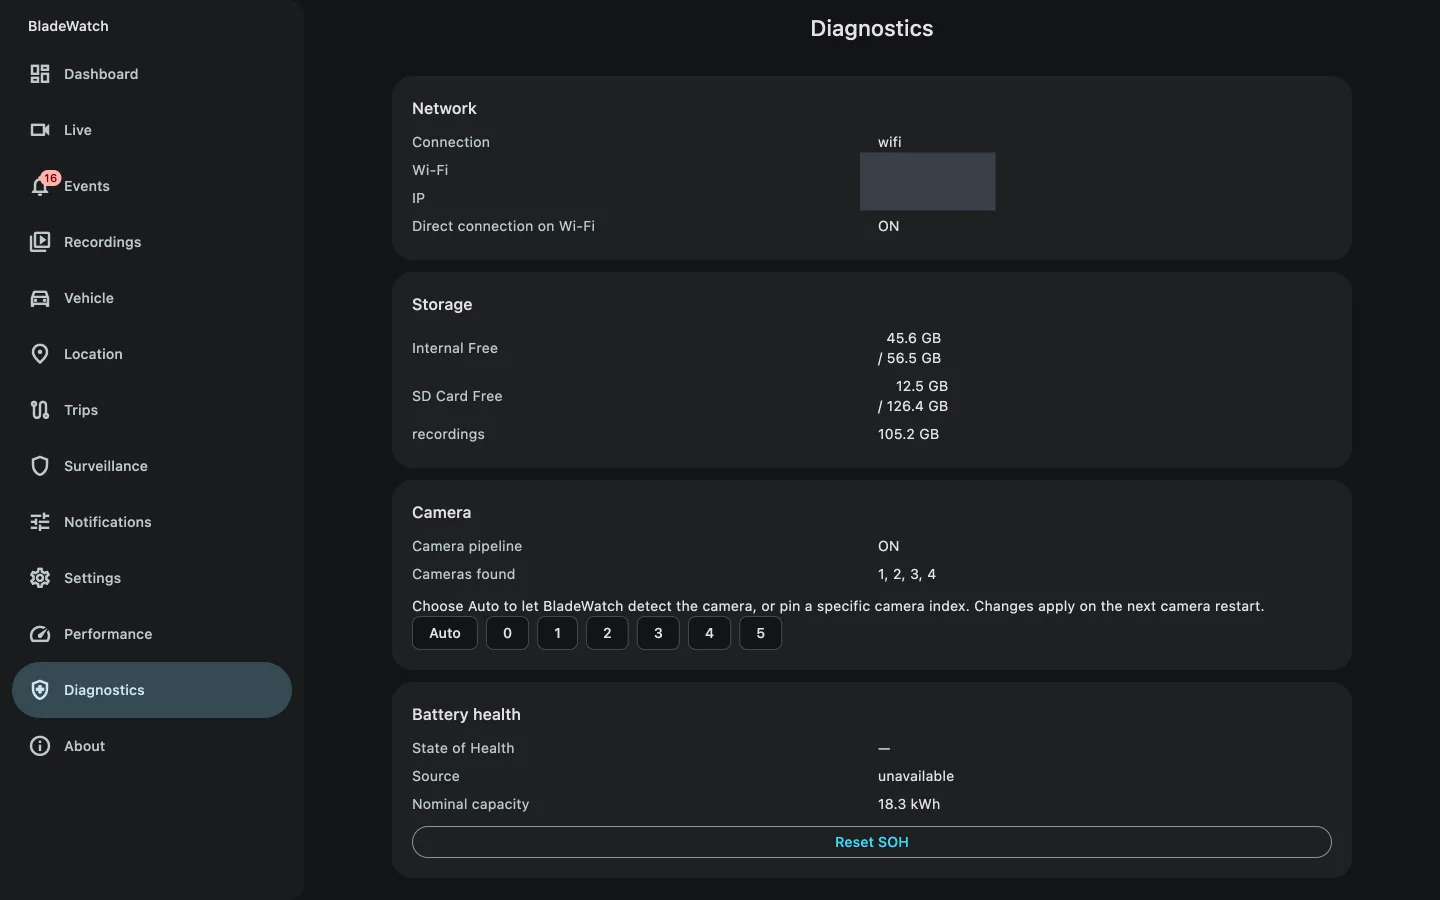This screenshot has width=1440, height=900.
Task: Click the Camera section heading
Action: coord(441,512)
